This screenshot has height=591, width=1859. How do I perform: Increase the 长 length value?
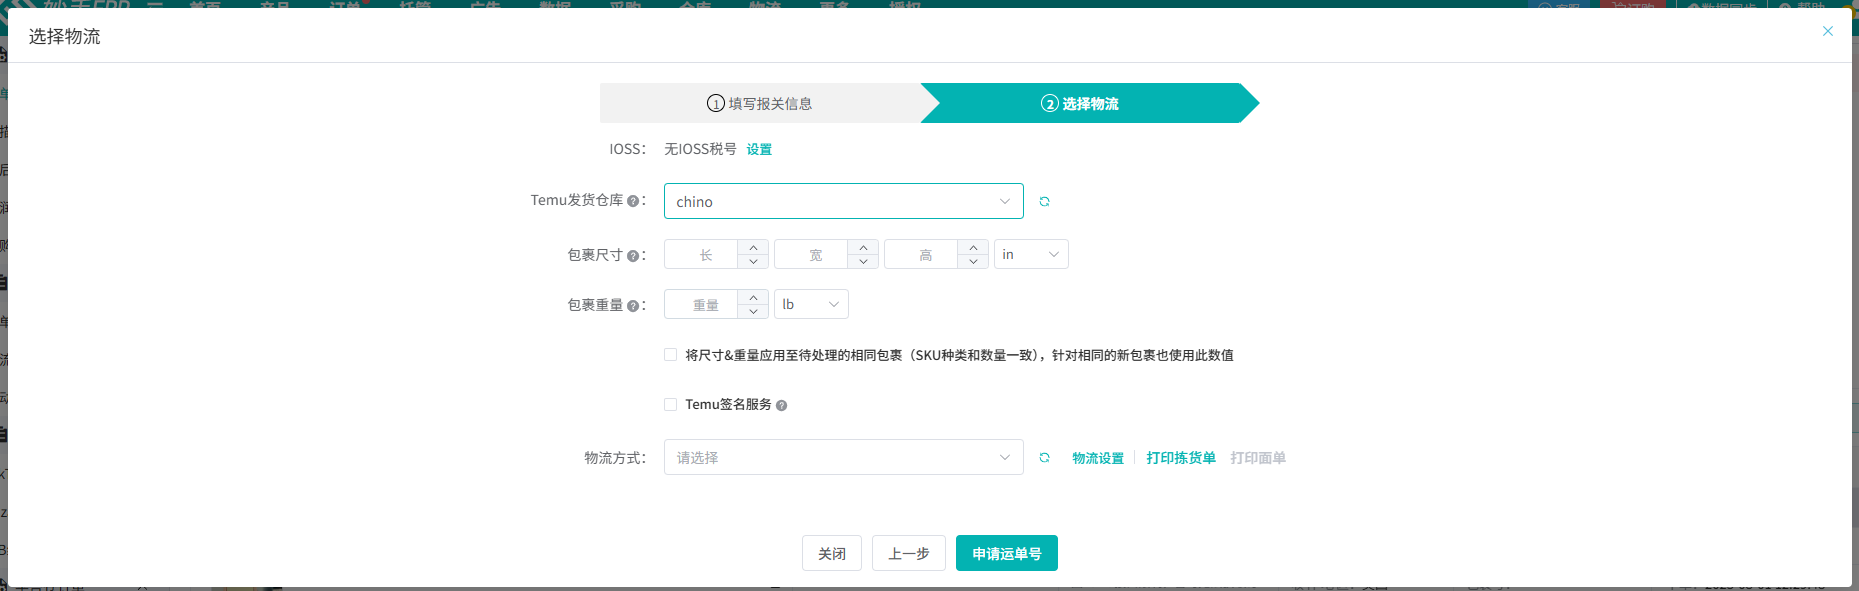[753, 247]
